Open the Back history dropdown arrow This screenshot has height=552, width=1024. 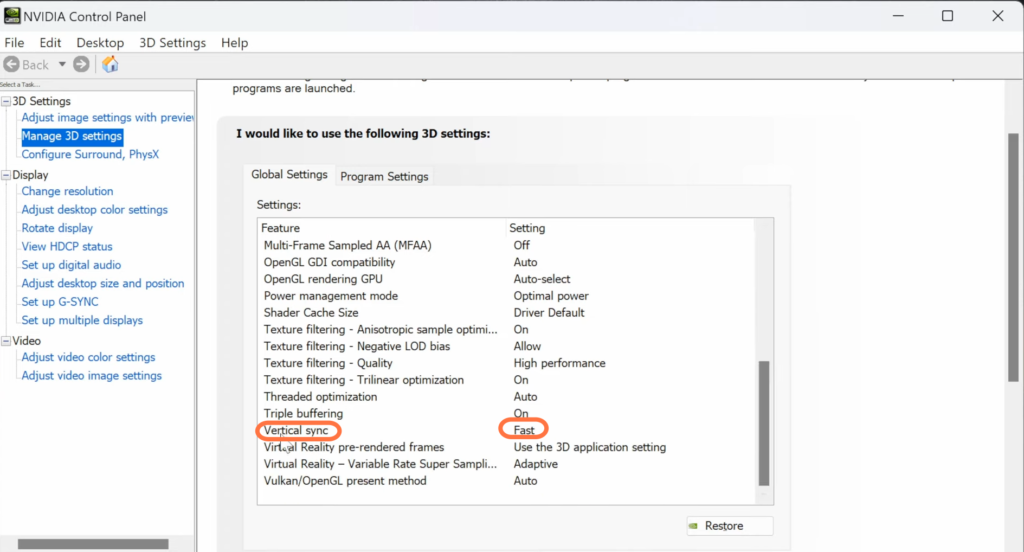62,64
